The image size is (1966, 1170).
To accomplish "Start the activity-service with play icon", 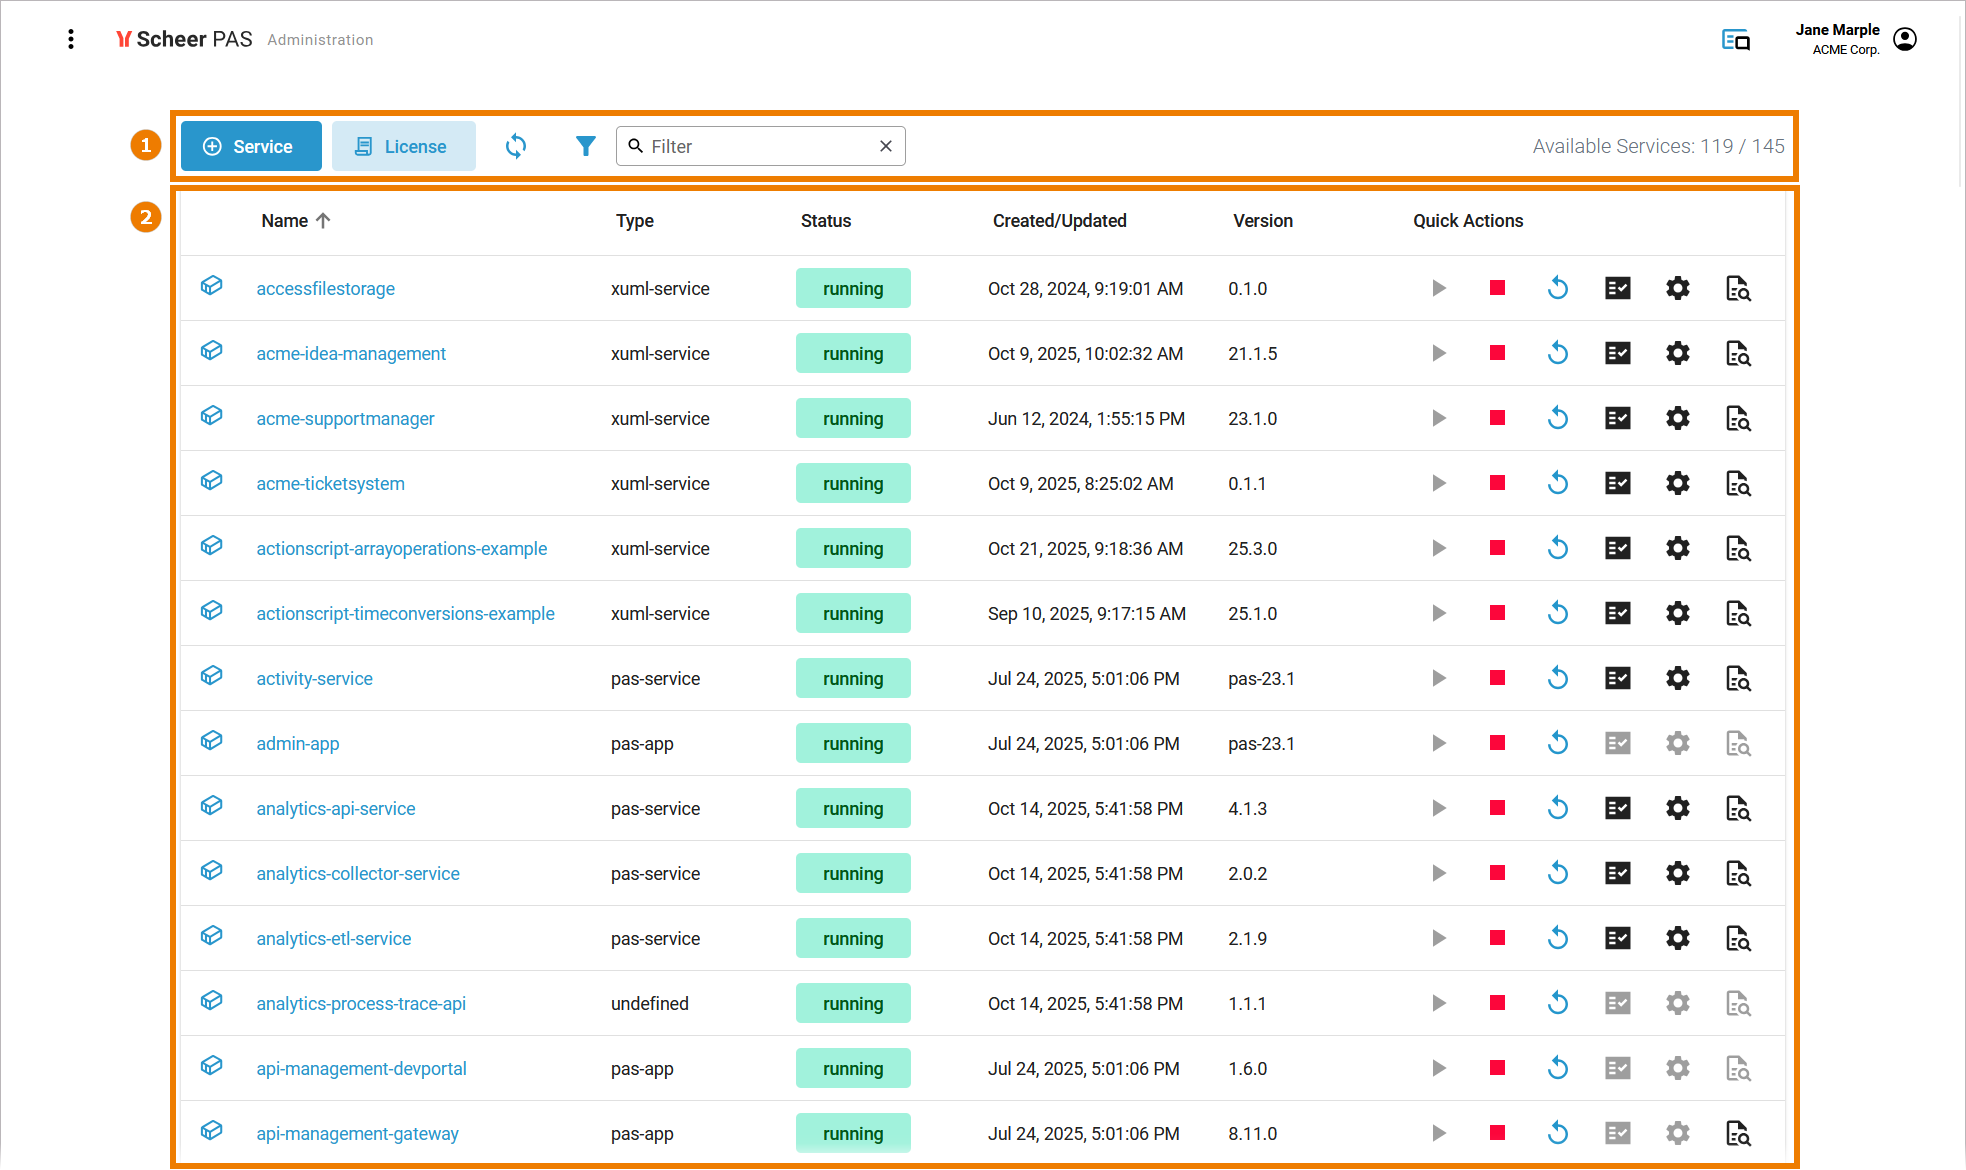I will (x=1438, y=678).
